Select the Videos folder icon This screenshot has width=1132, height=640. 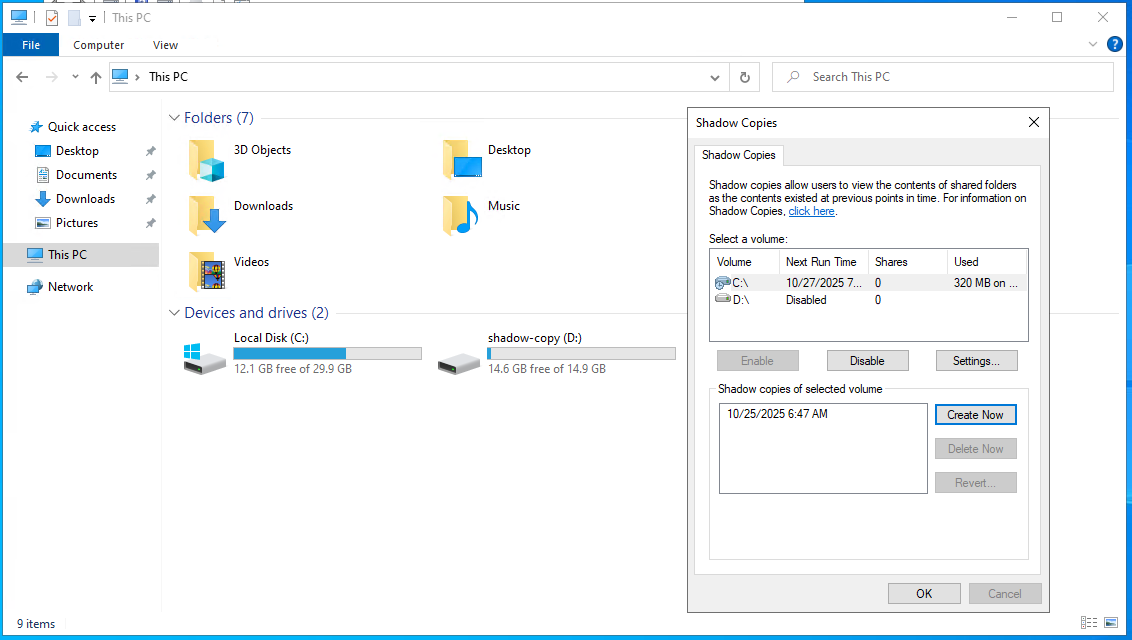[x=206, y=272]
